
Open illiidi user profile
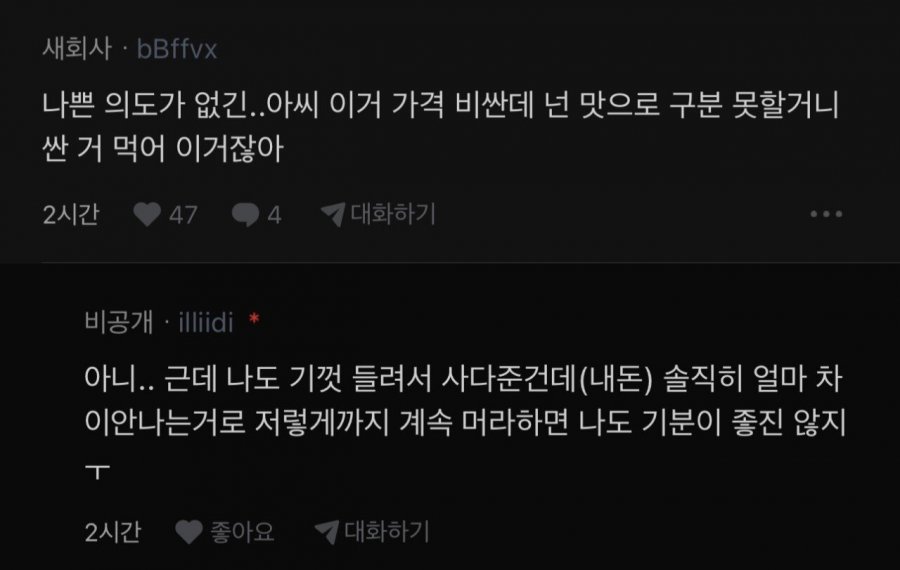pos(205,323)
